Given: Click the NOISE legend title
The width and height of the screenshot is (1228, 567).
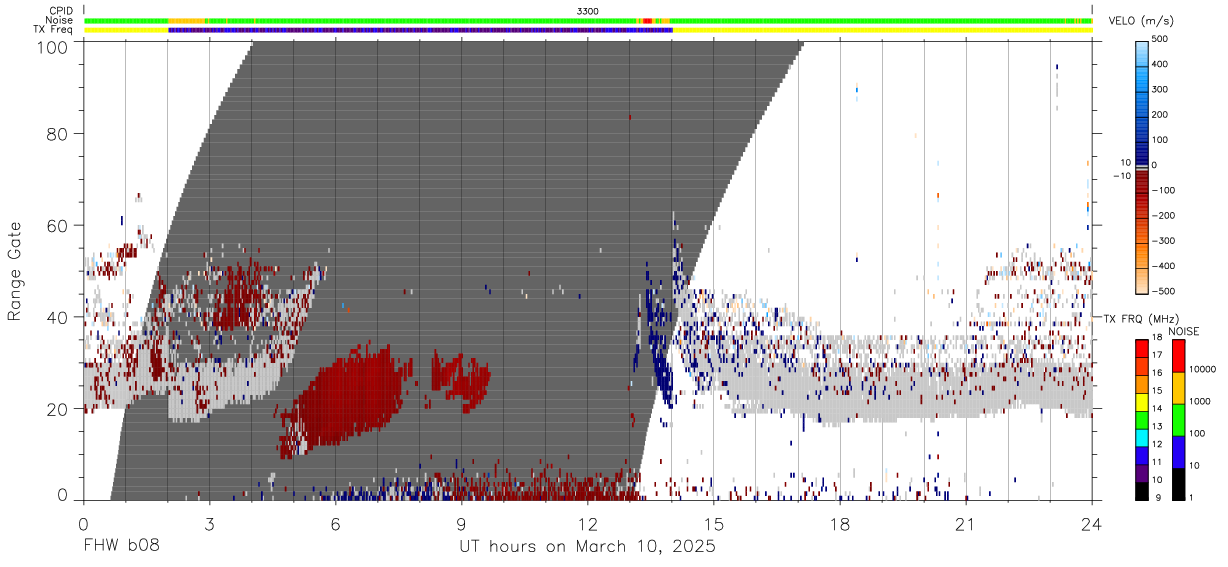Looking at the screenshot, I should (x=1183, y=331).
